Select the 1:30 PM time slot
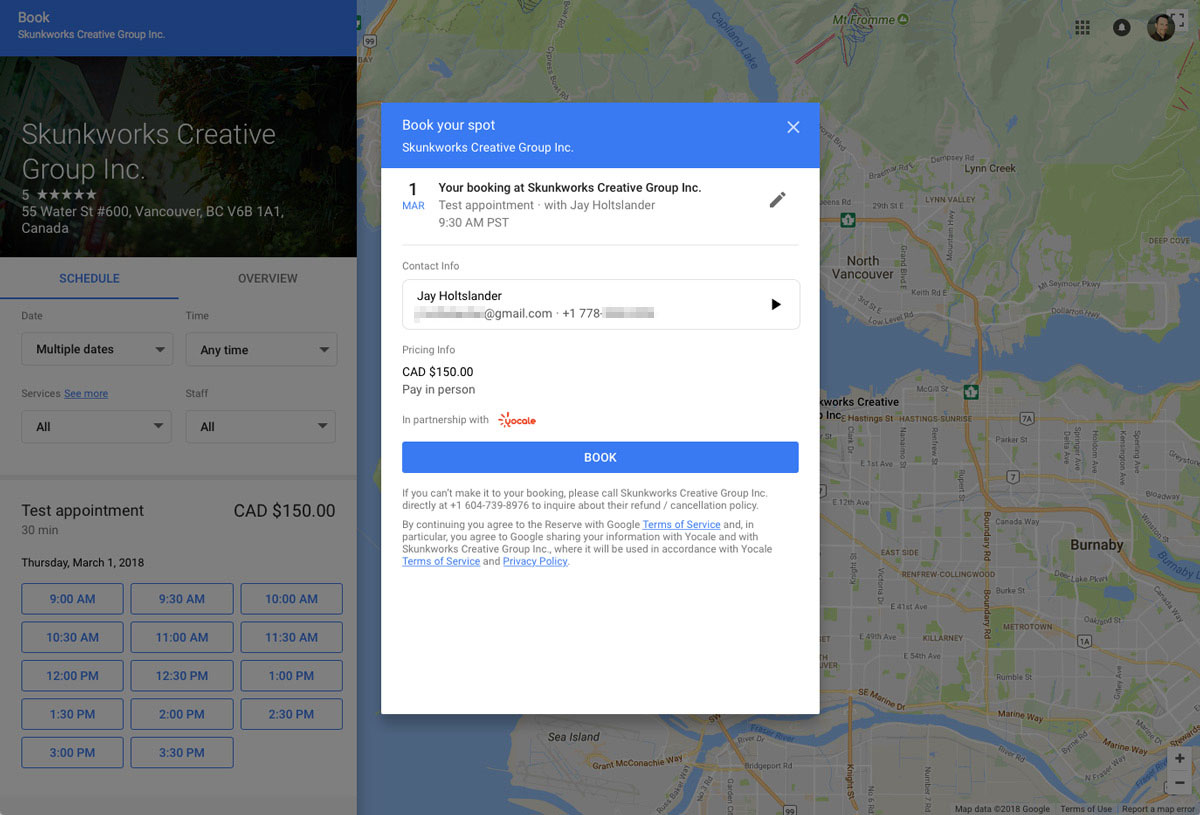This screenshot has width=1200, height=815. 72,714
